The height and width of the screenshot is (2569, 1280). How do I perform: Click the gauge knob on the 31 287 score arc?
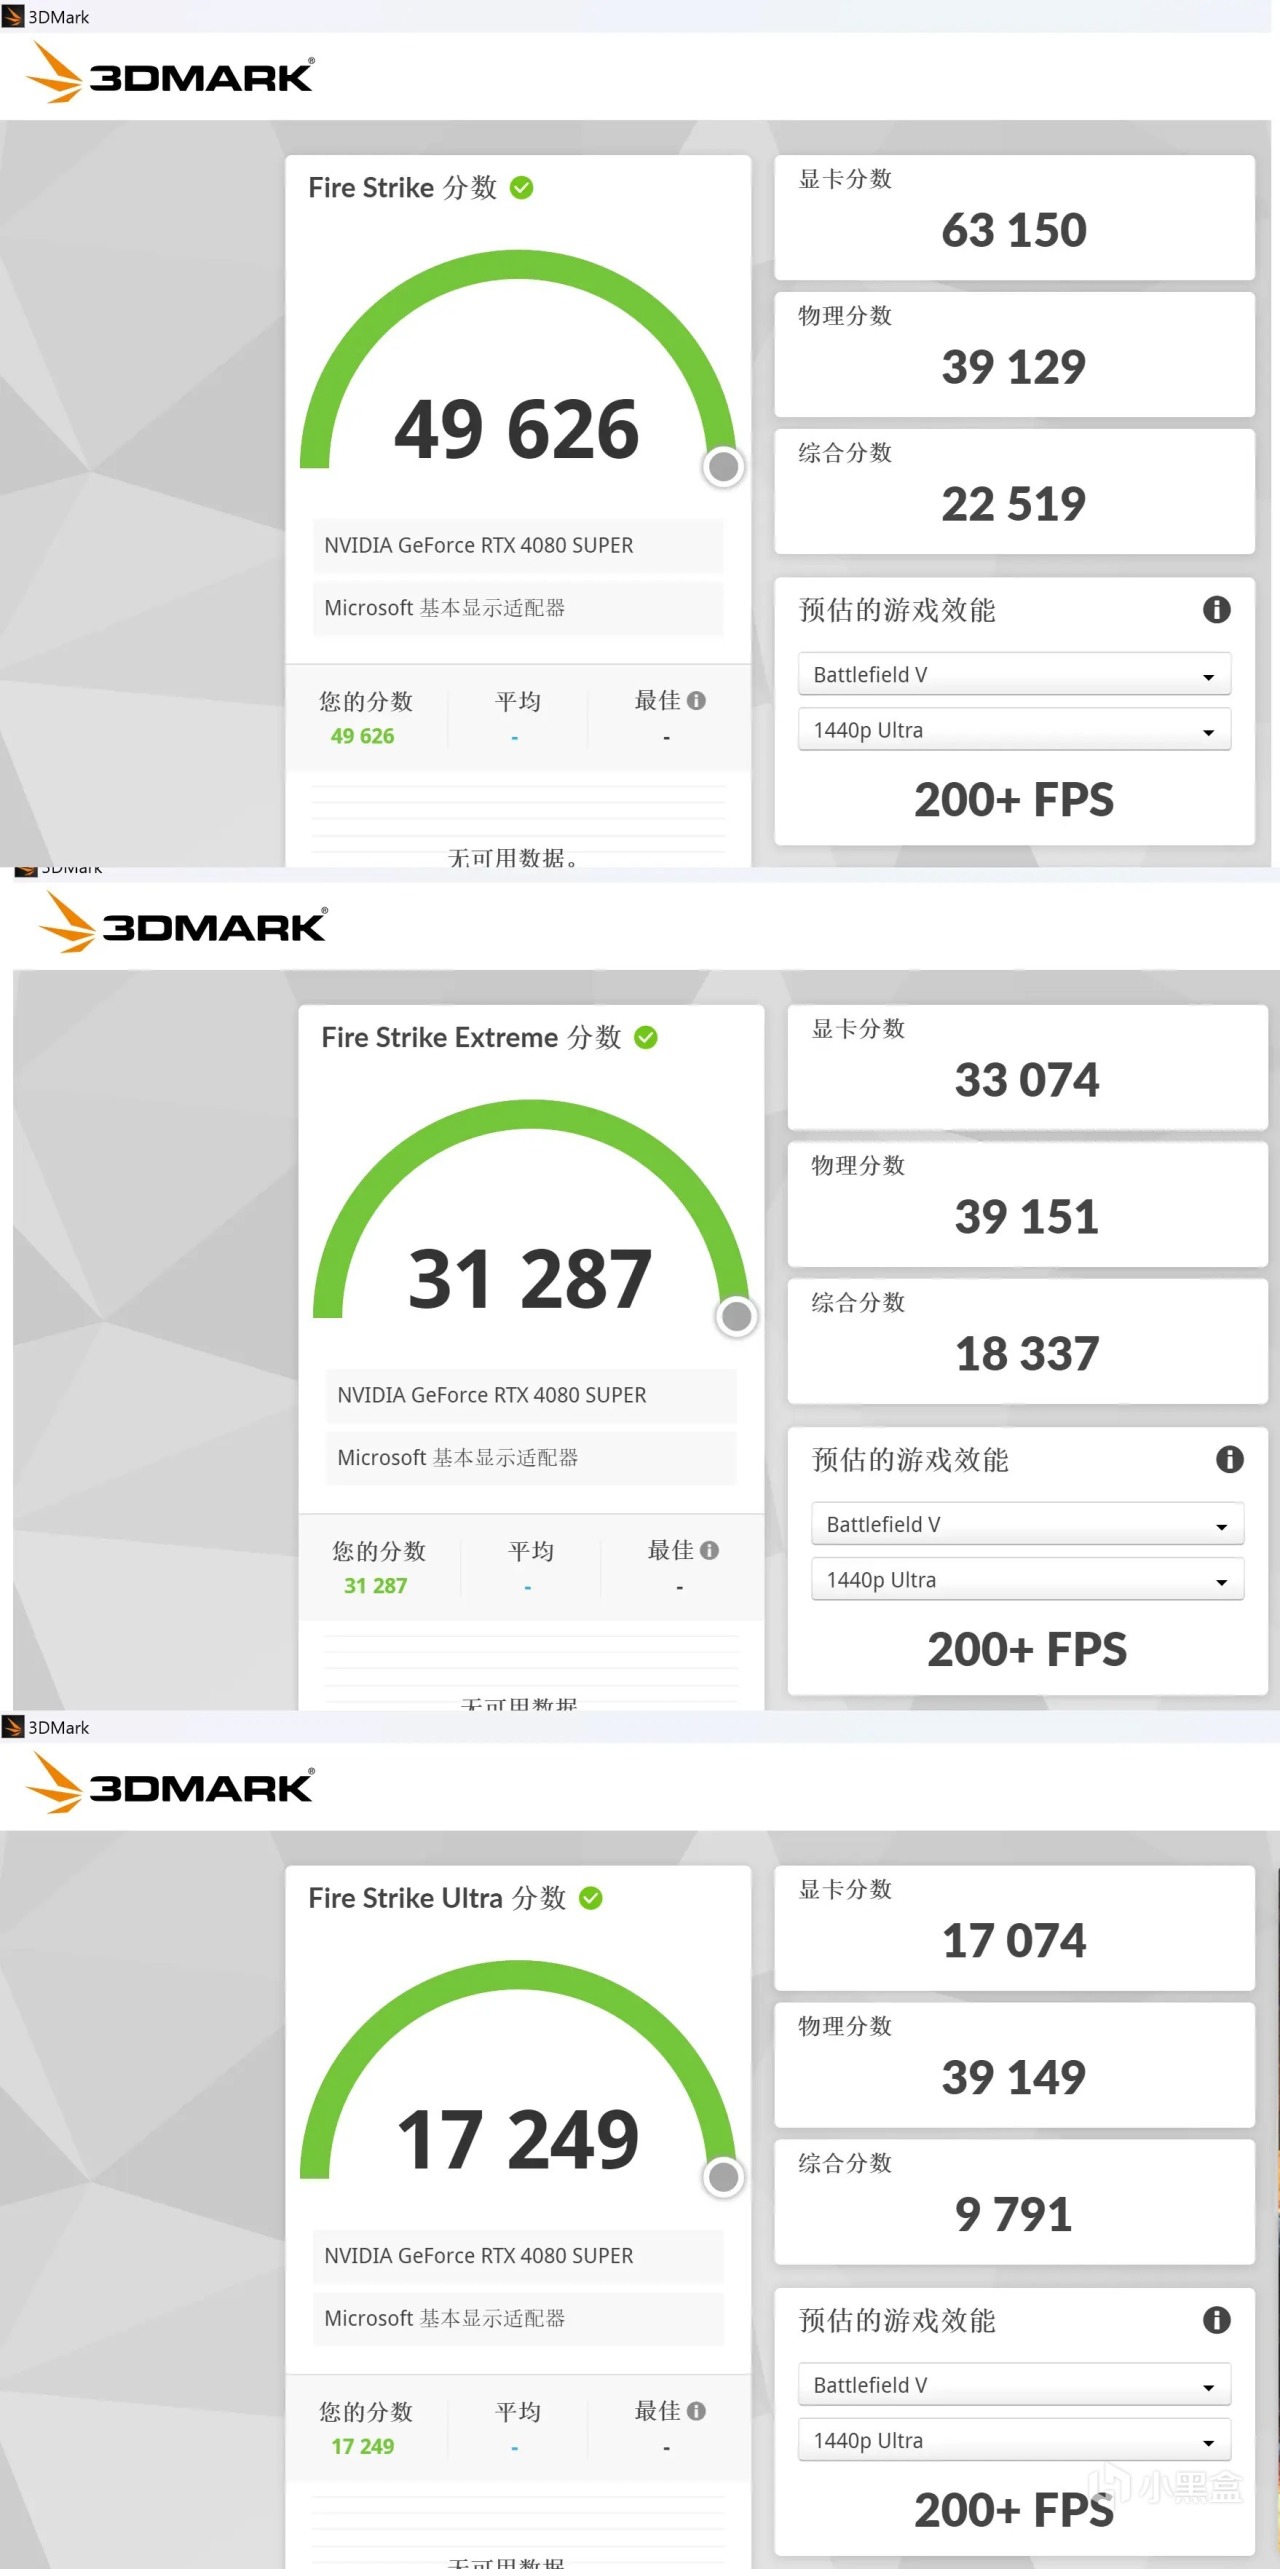[x=736, y=1316]
